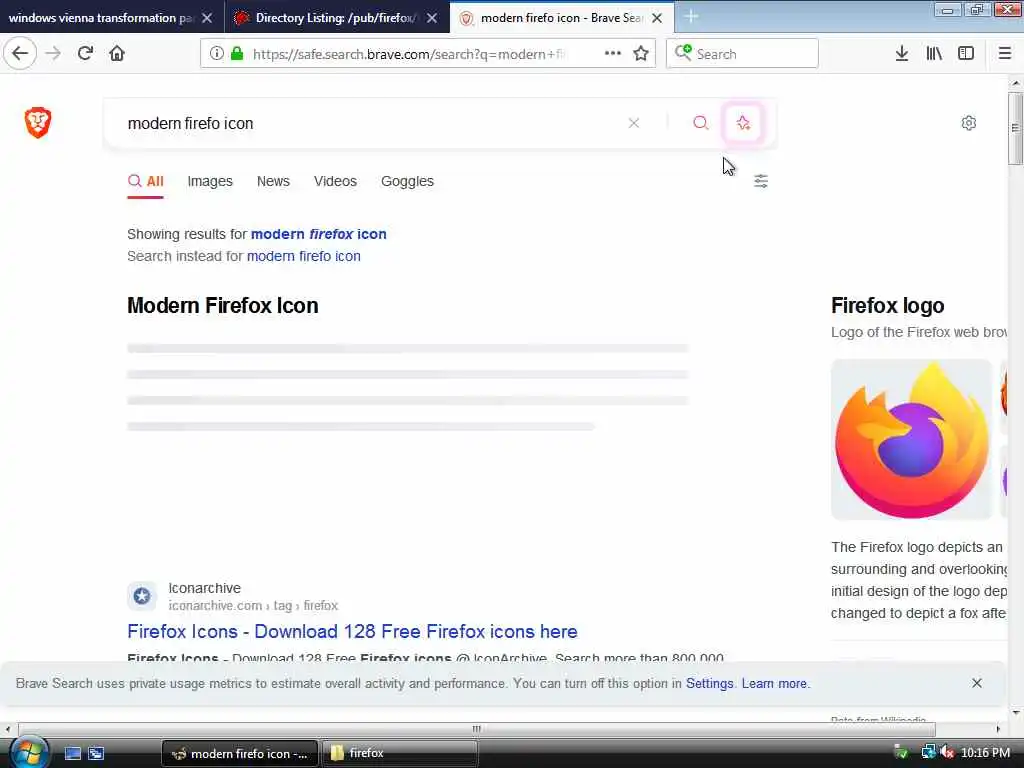1024x768 pixels.
Task: Open Brave Search settings gear
Action: [968, 123]
